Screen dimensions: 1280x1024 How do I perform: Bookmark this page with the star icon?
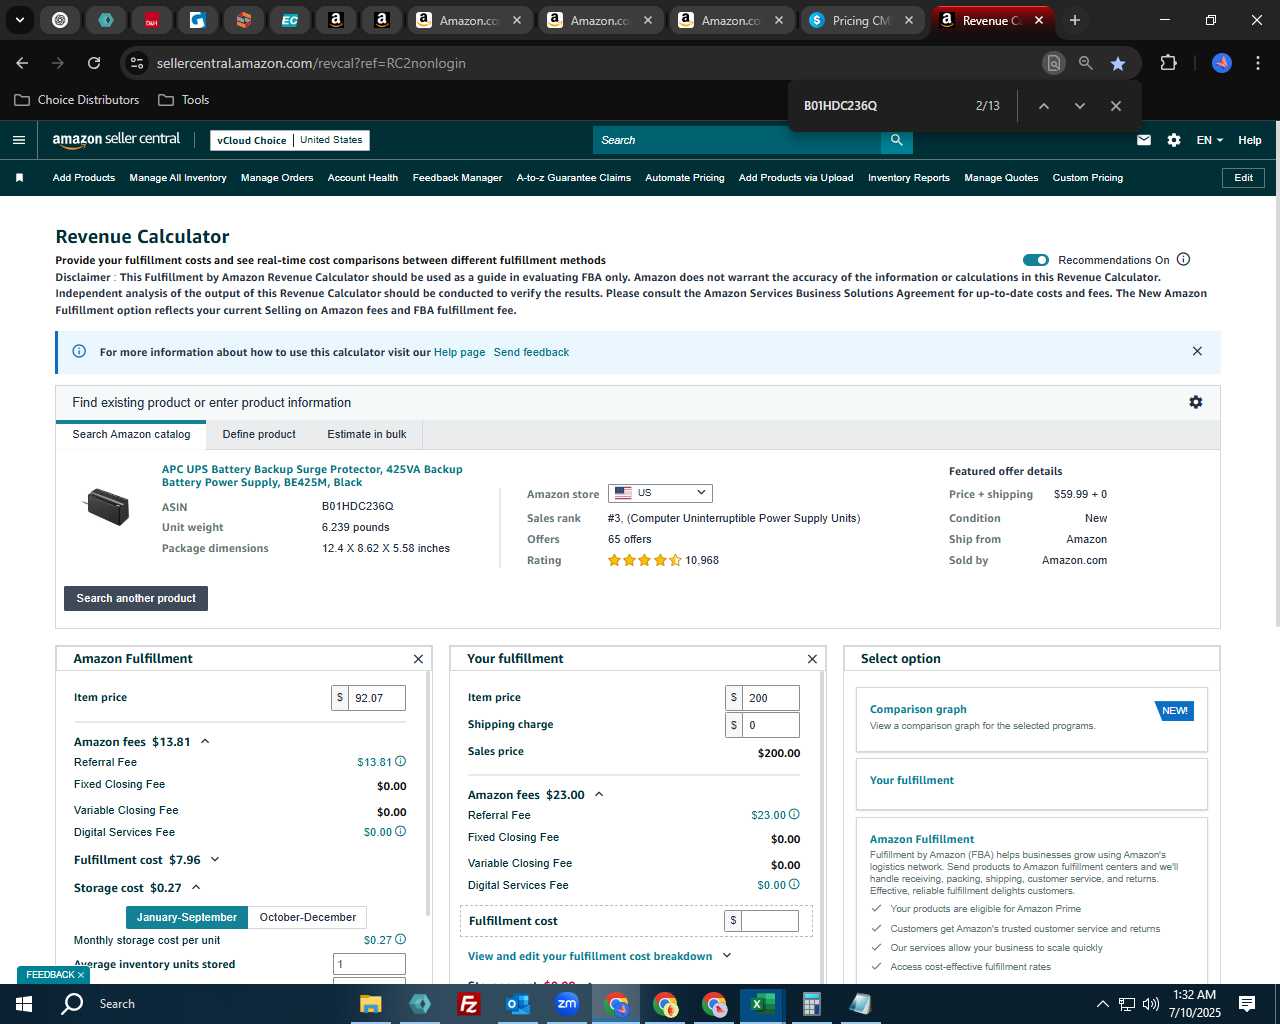pyautogui.click(x=1118, y=63)
